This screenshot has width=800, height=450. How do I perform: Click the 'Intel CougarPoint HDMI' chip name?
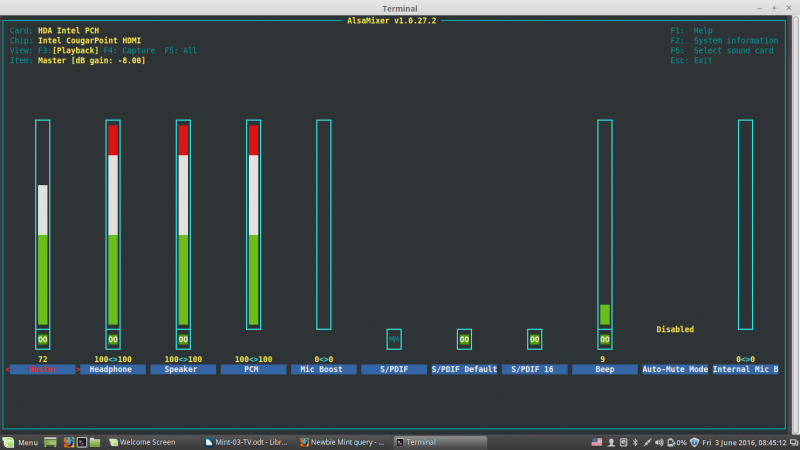[x=89, y=40]
